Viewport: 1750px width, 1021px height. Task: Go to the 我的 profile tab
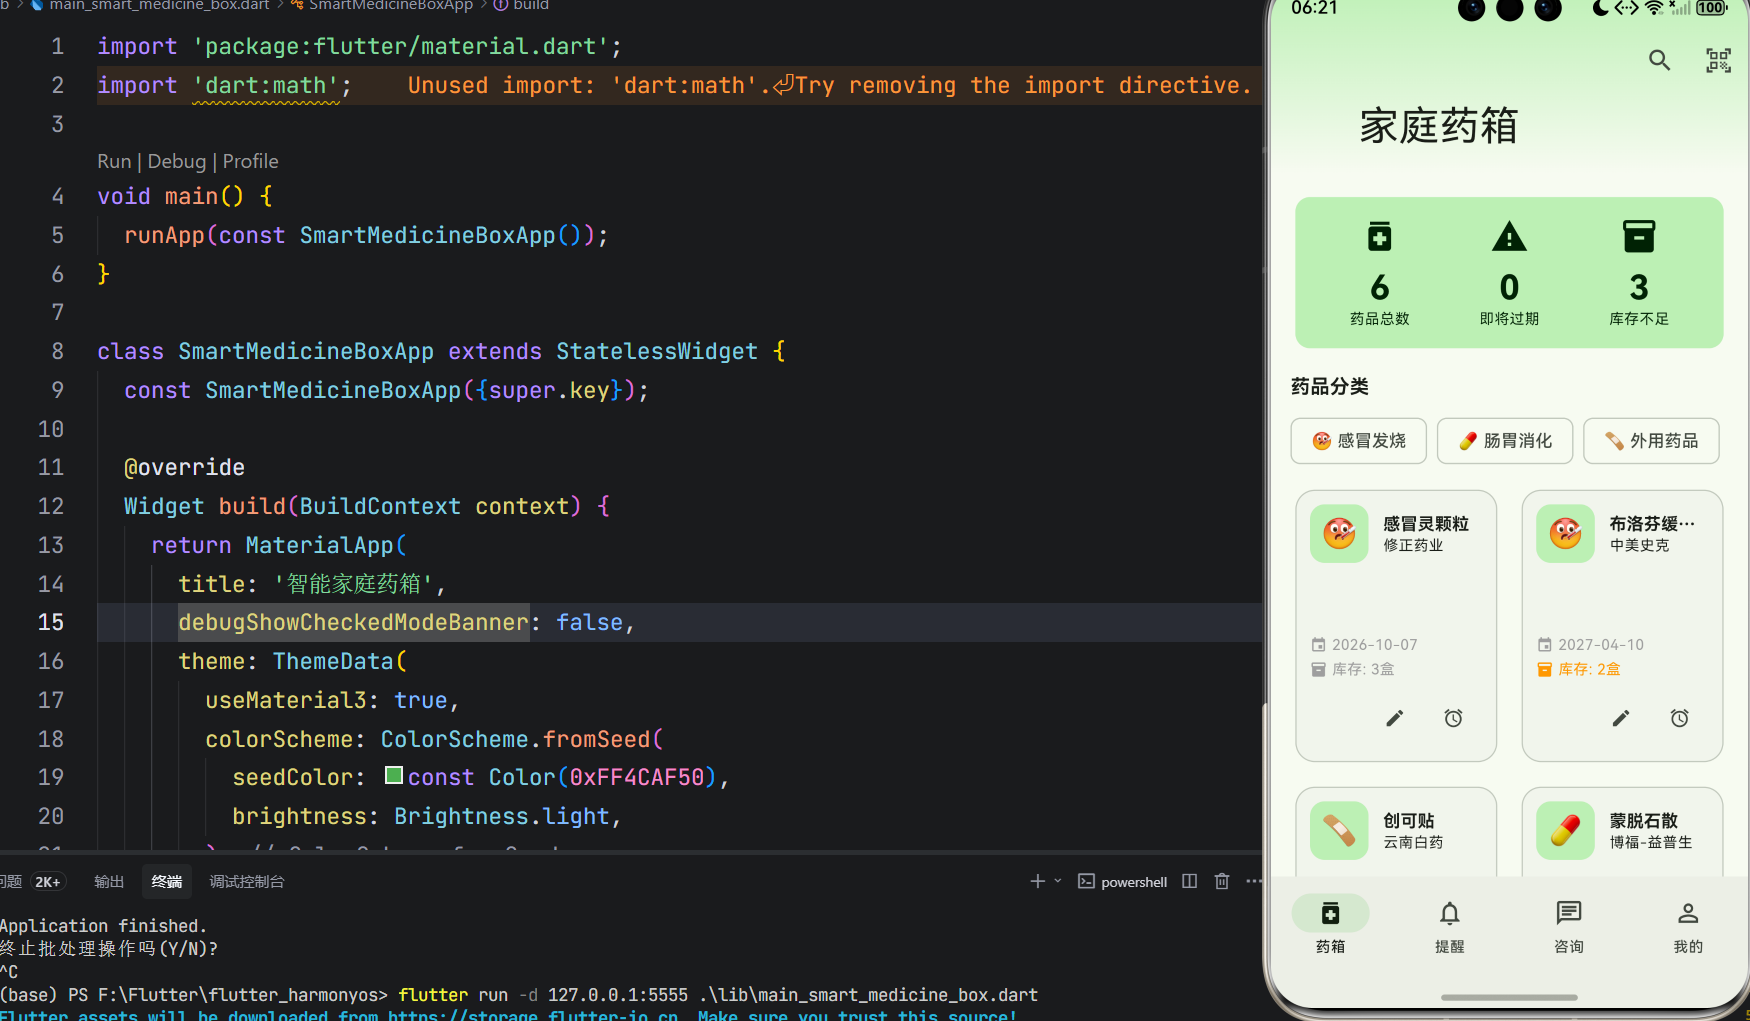coord(1688,927)
